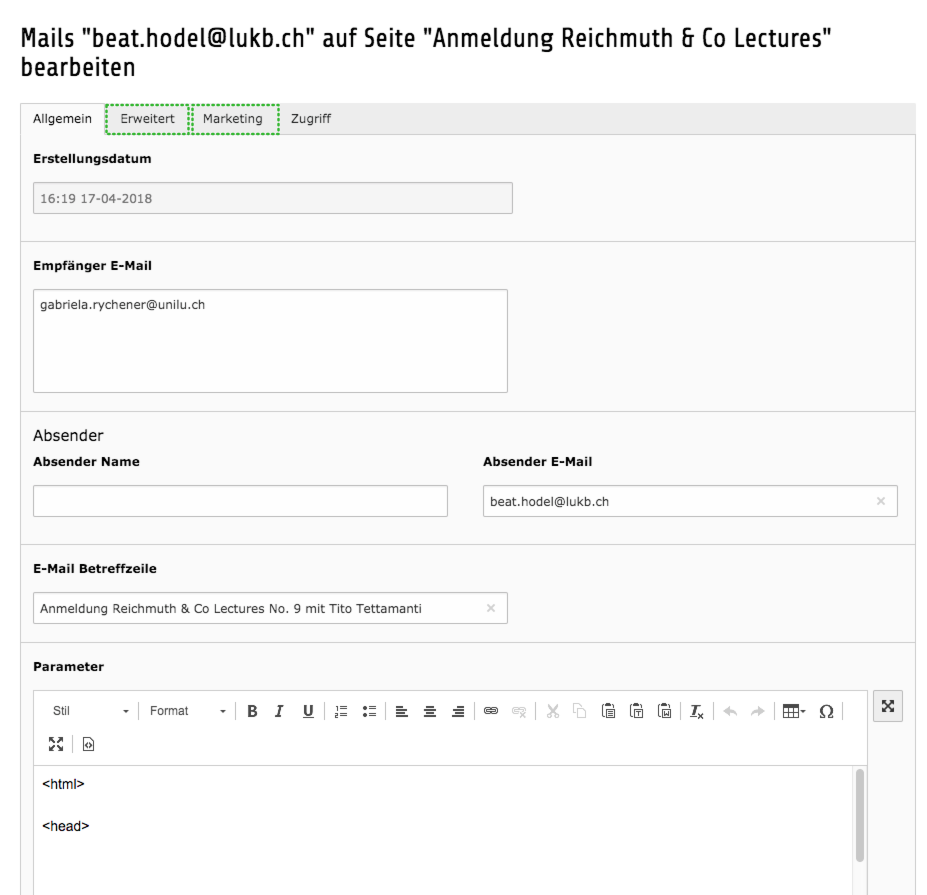Open the Zugriff tab
Screen dimensions: 927x895
coord(311,119)
